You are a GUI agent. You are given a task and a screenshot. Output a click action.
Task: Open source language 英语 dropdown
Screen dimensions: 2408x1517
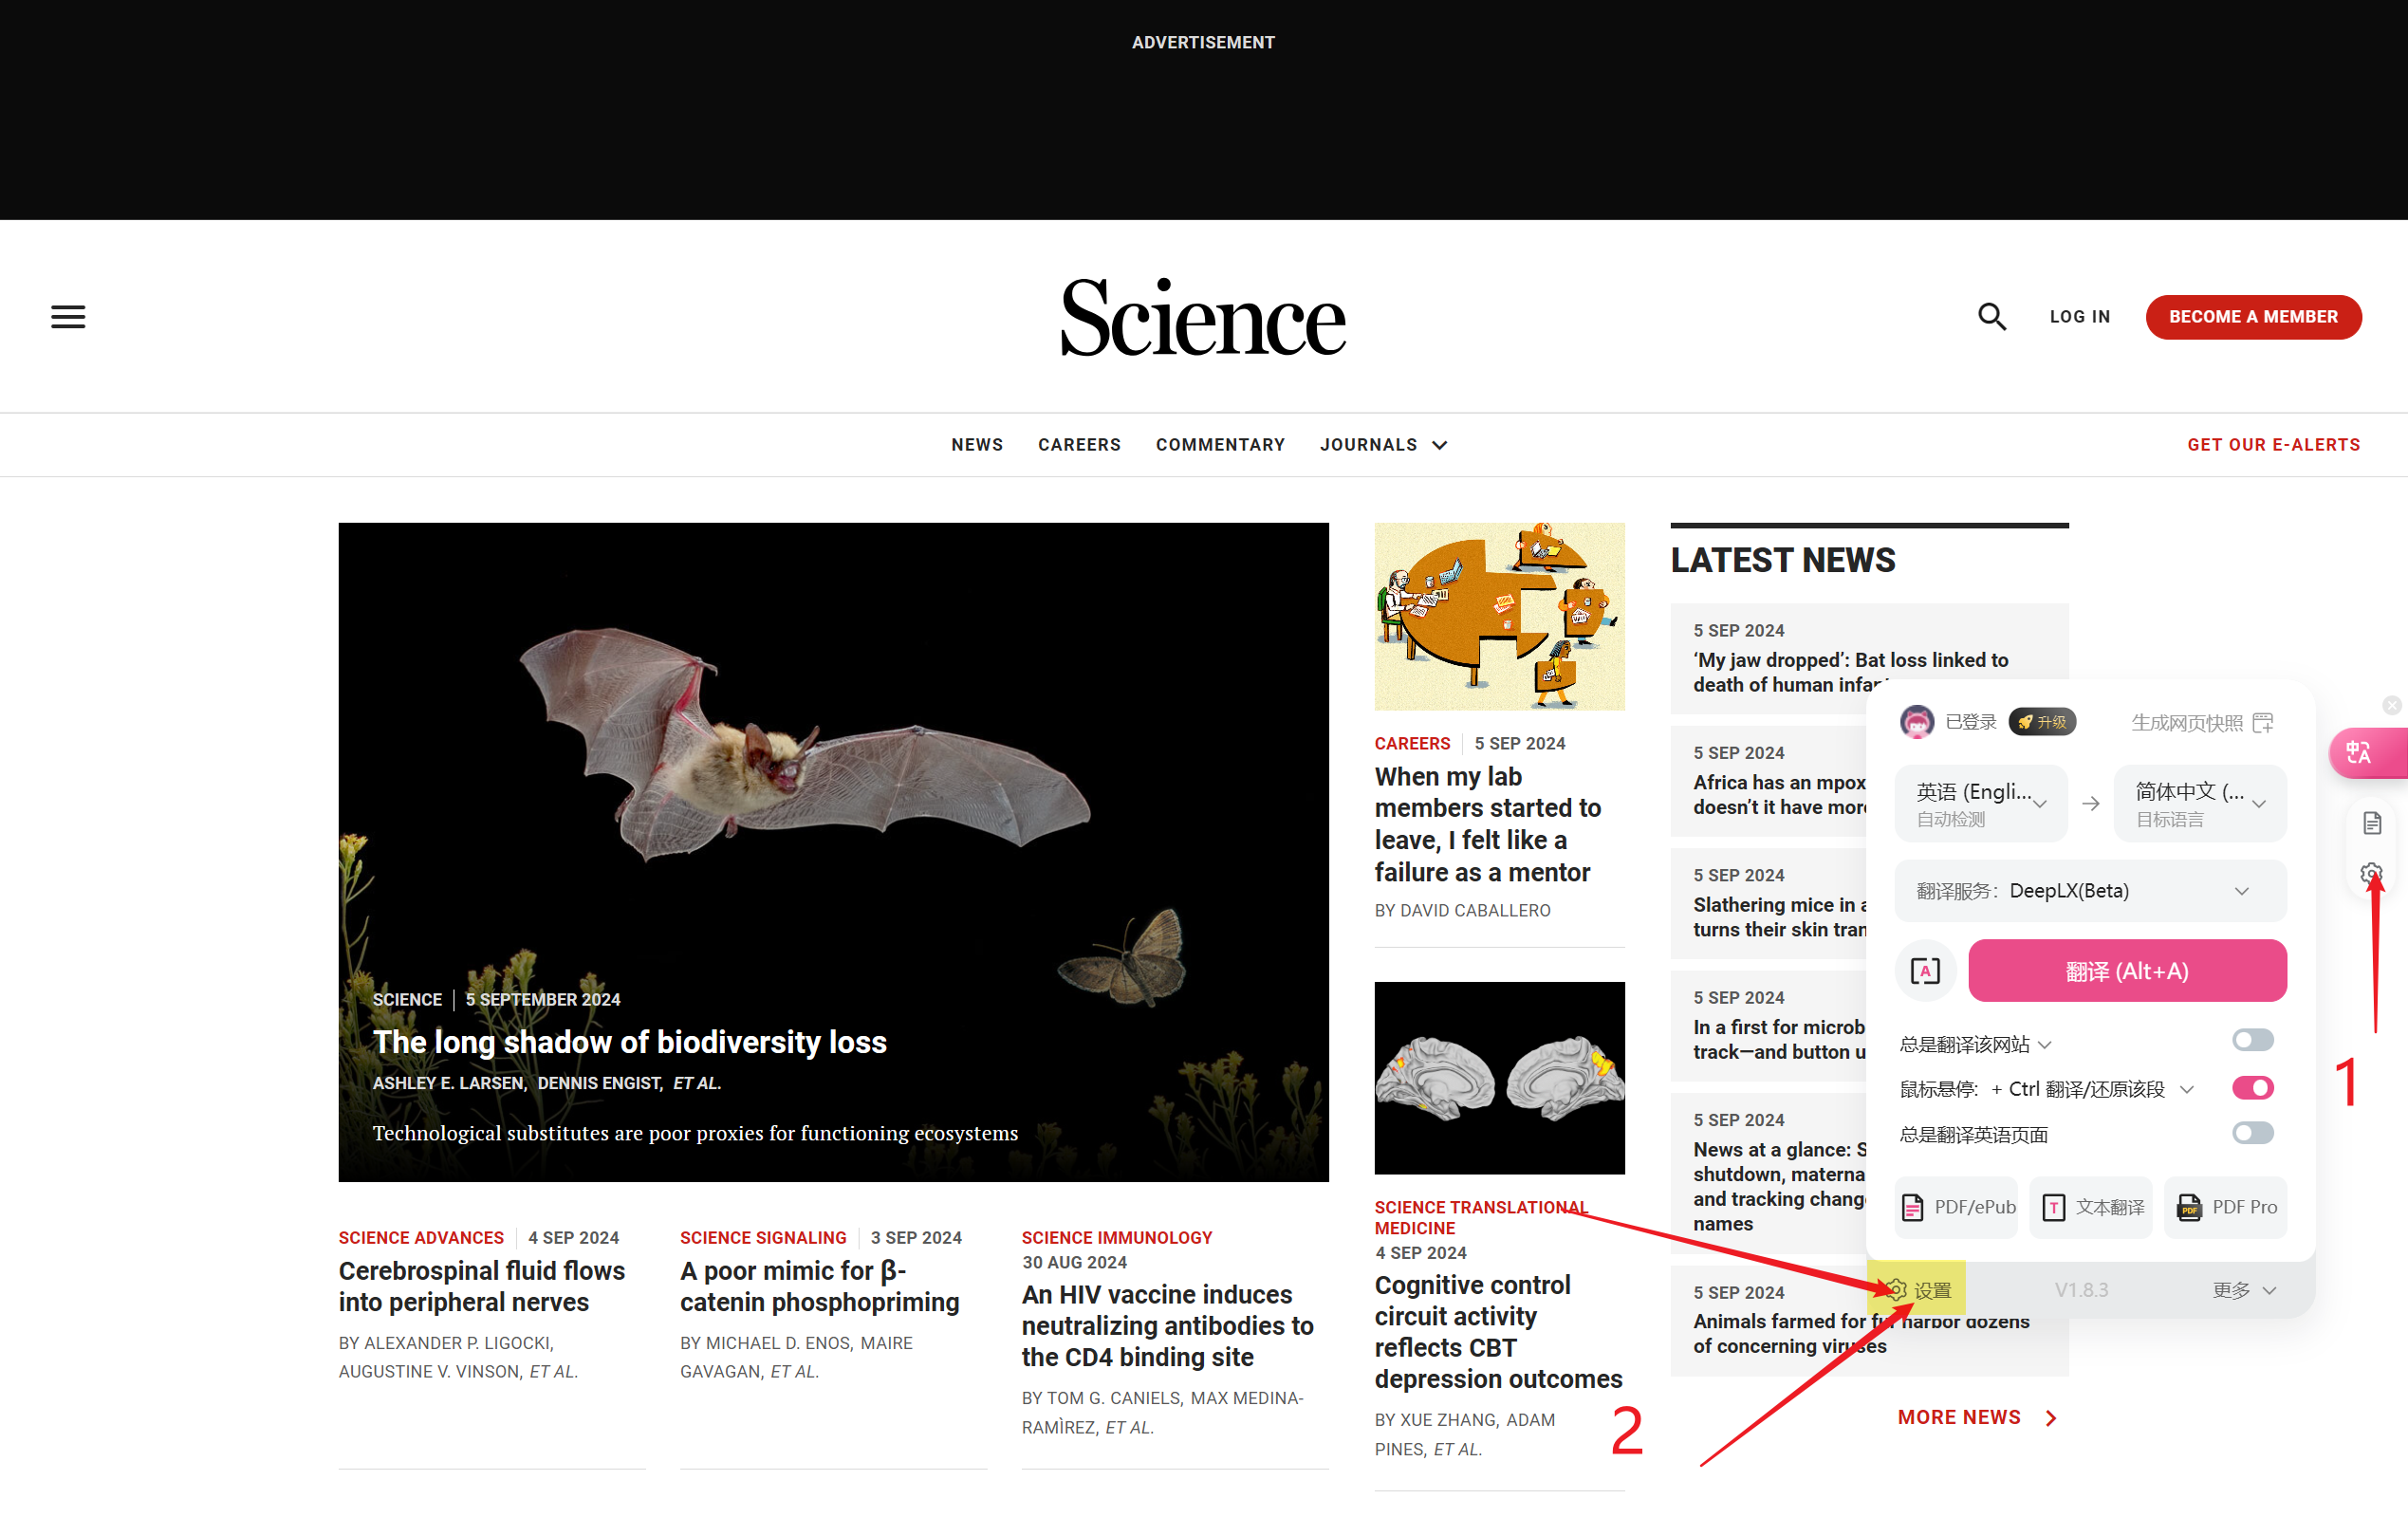click(1980, 804)
